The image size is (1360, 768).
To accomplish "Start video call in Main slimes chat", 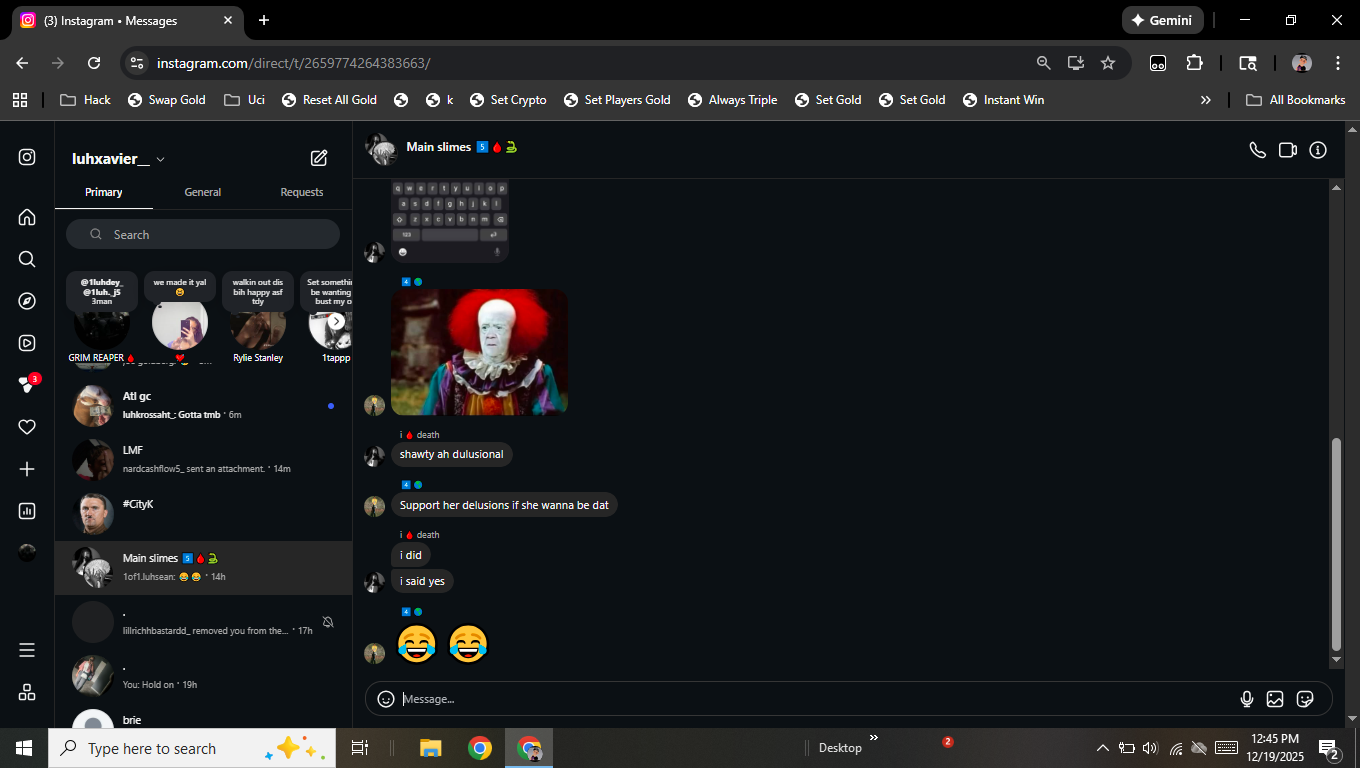I will pos(1288,150).
